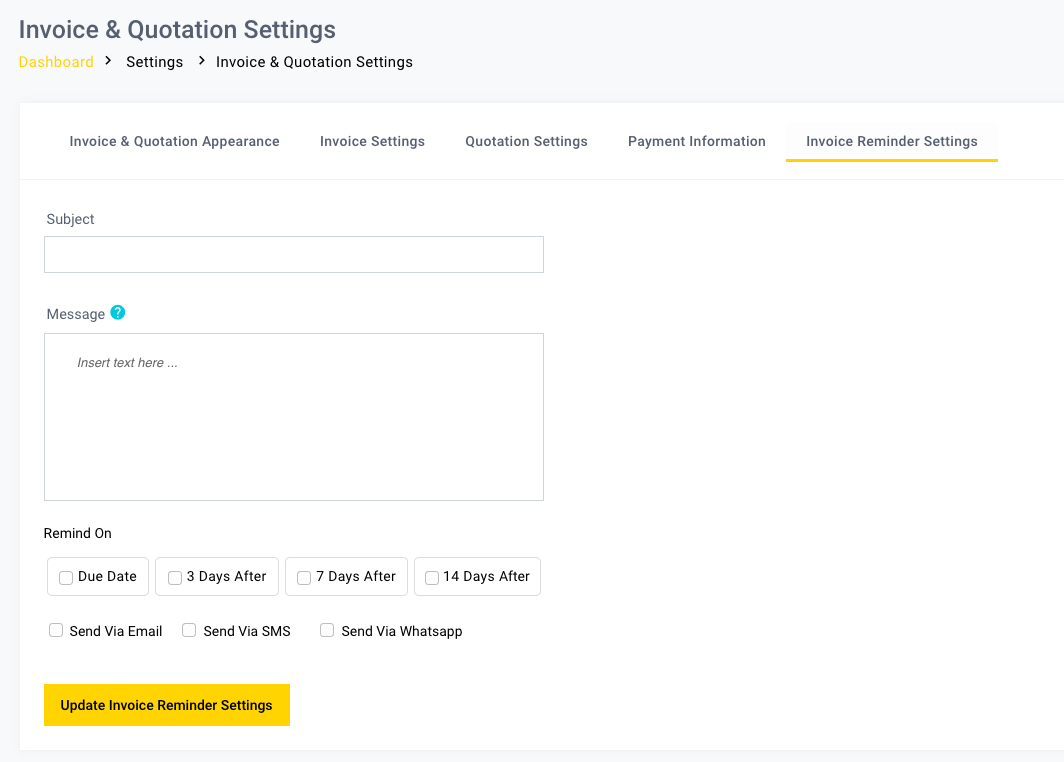Enable Send Via Email
Viewport: 1064px width, 762px height.
tap(56, 629)
